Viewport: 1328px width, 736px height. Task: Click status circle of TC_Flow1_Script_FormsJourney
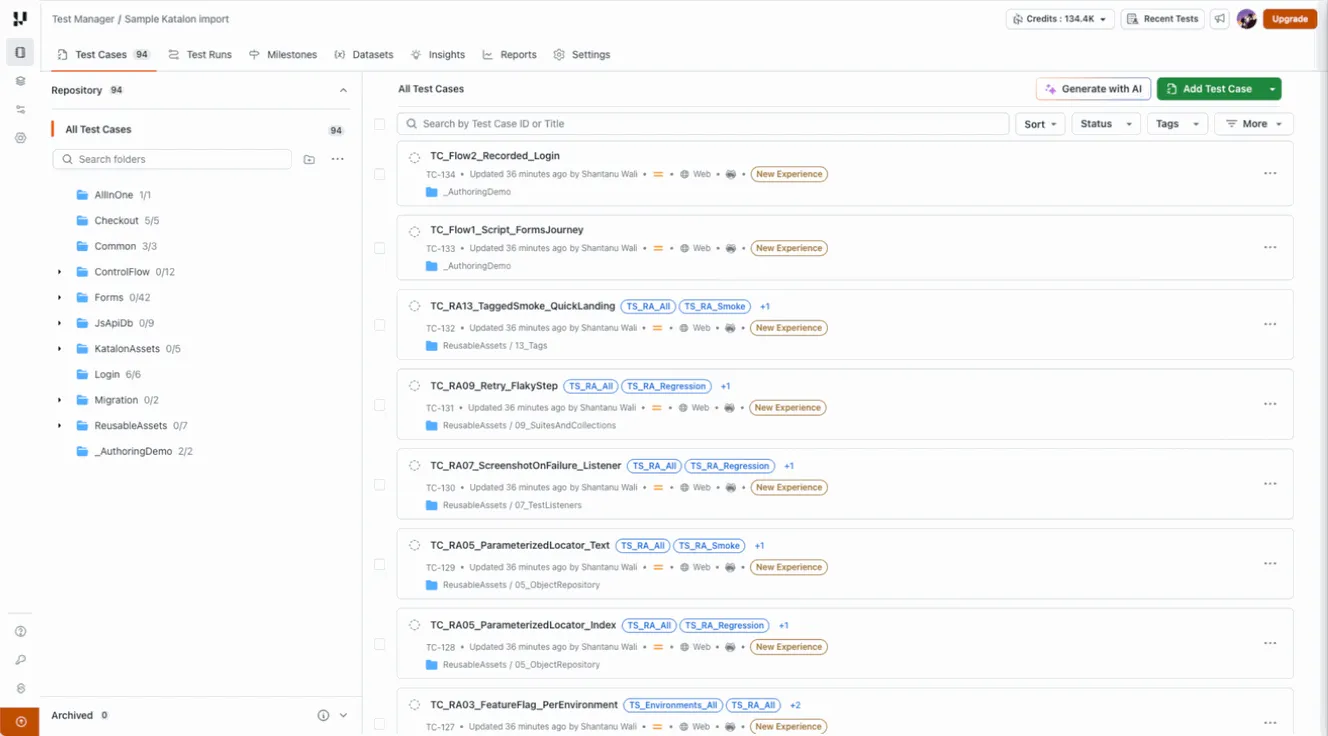414,231
